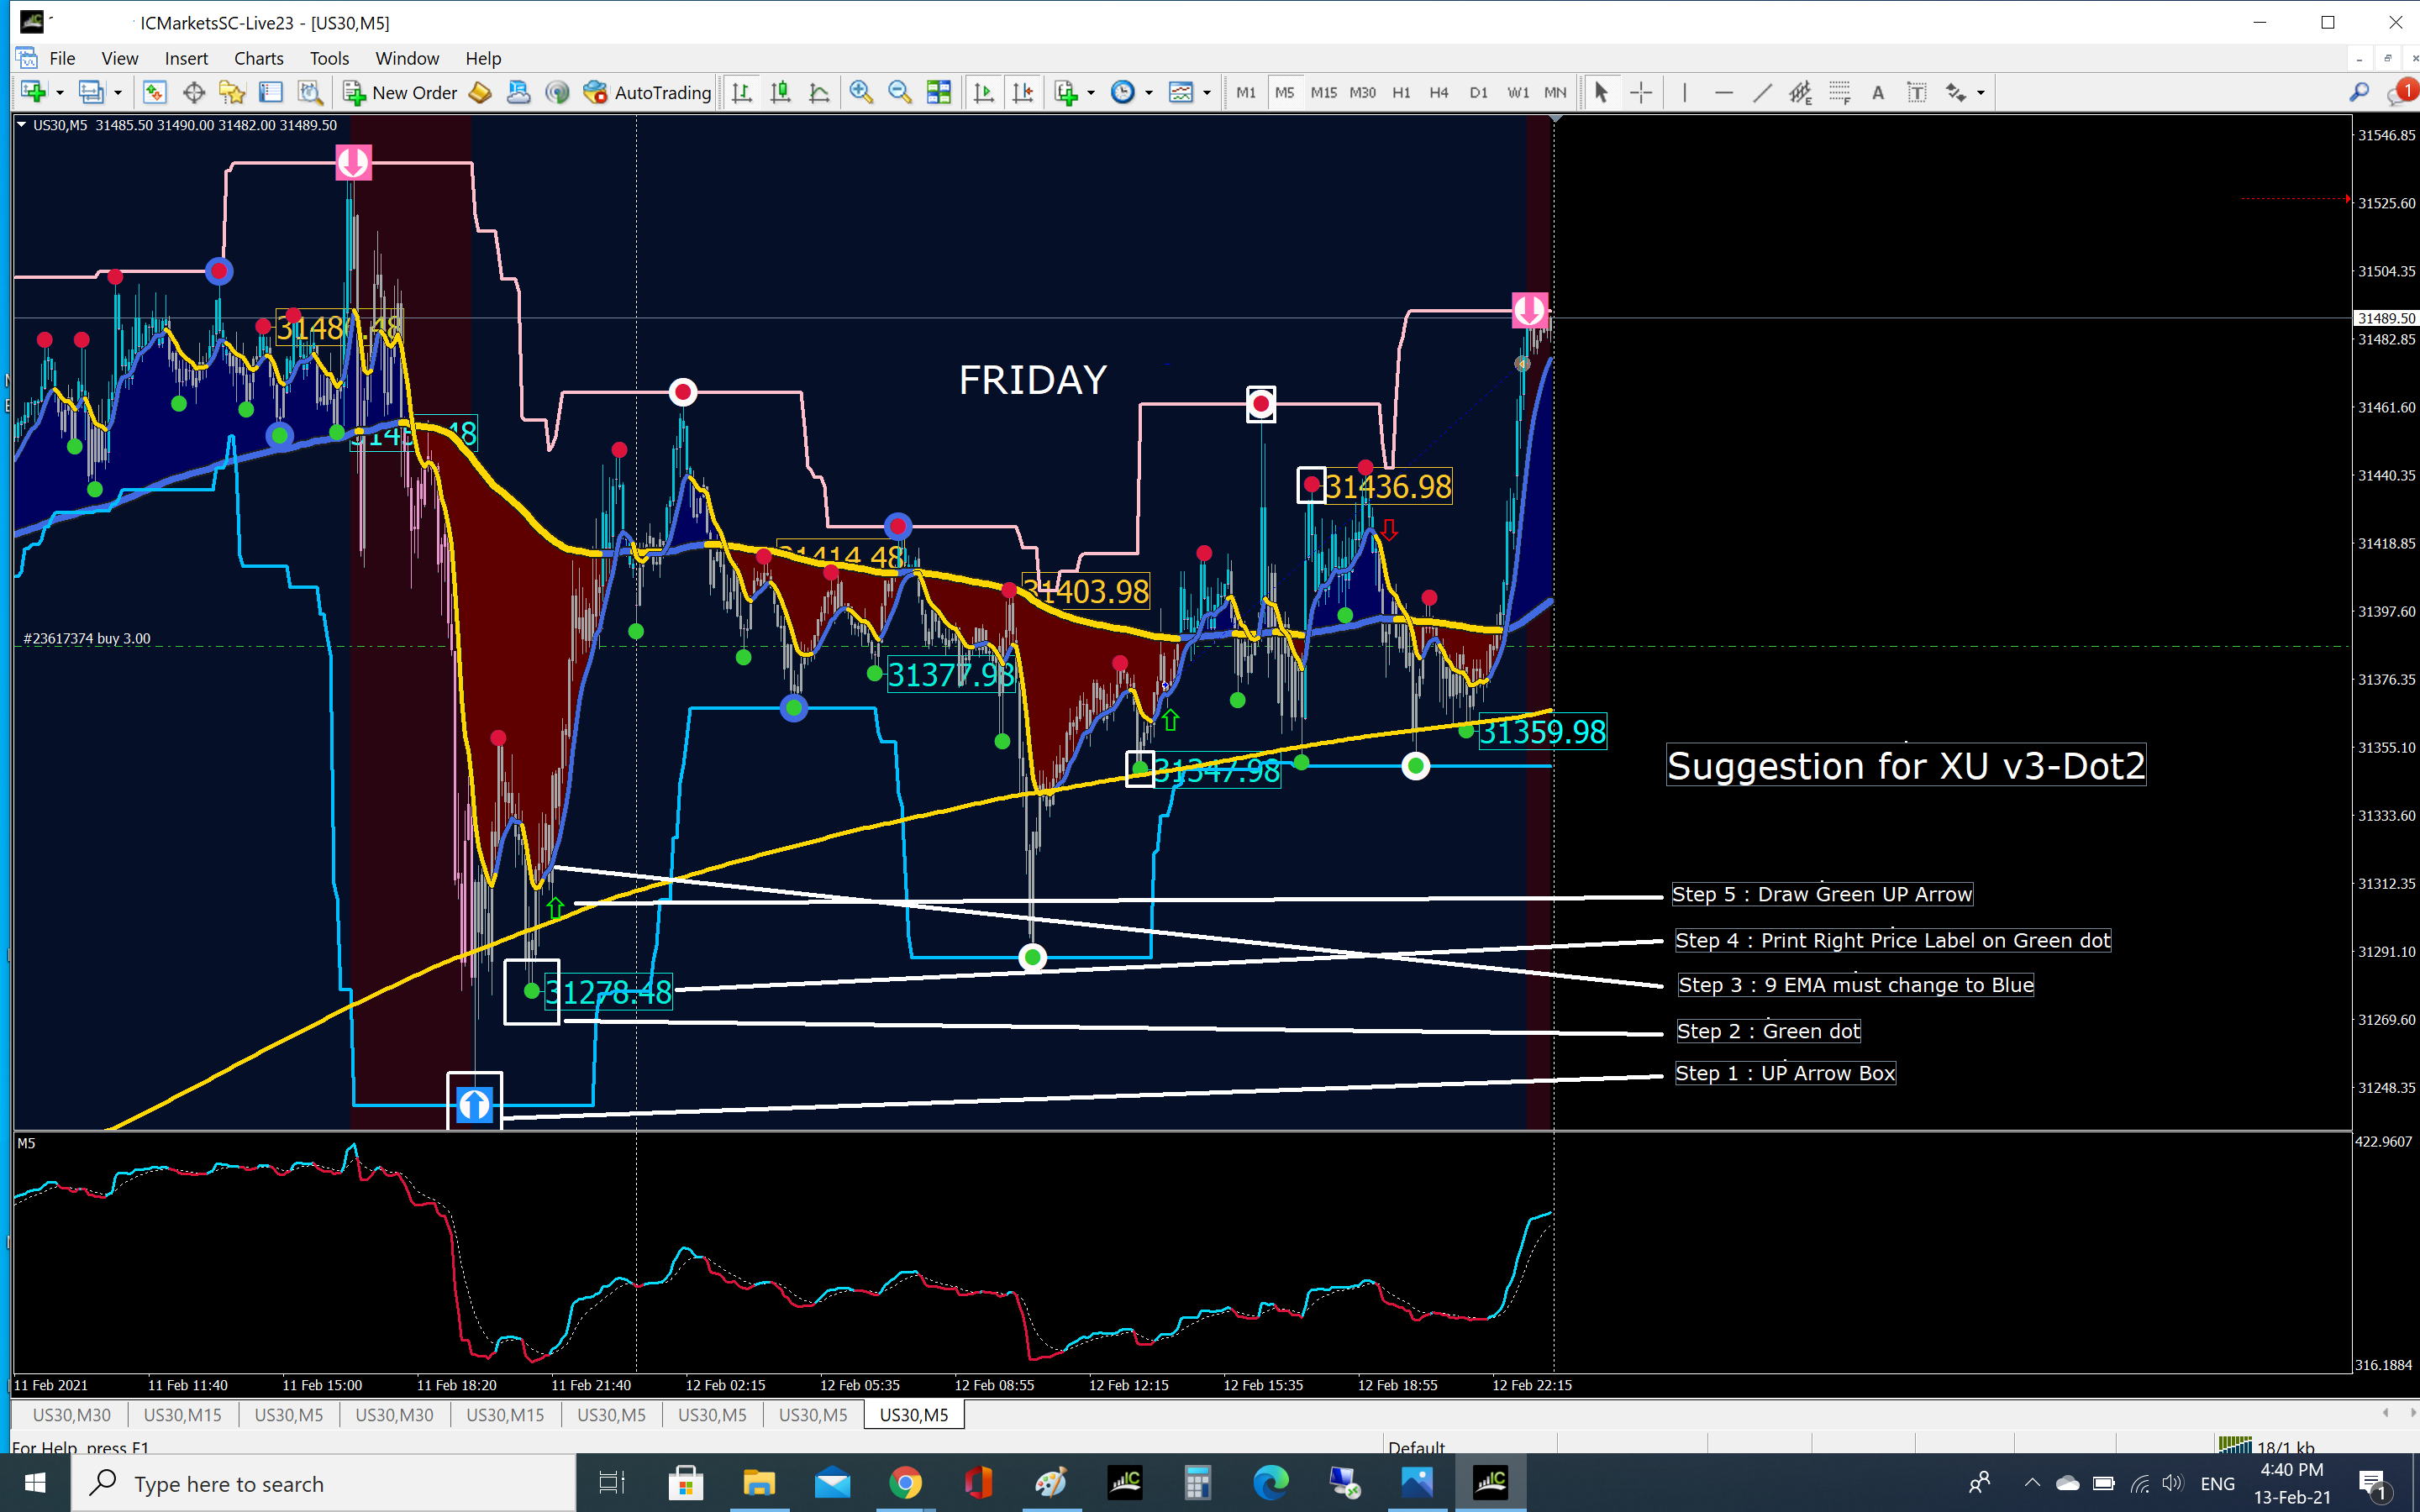This screenshot has width=2420, height=1512.
Task: Switch to the first US30,M30 chart tab
Action: point(71,1415)
